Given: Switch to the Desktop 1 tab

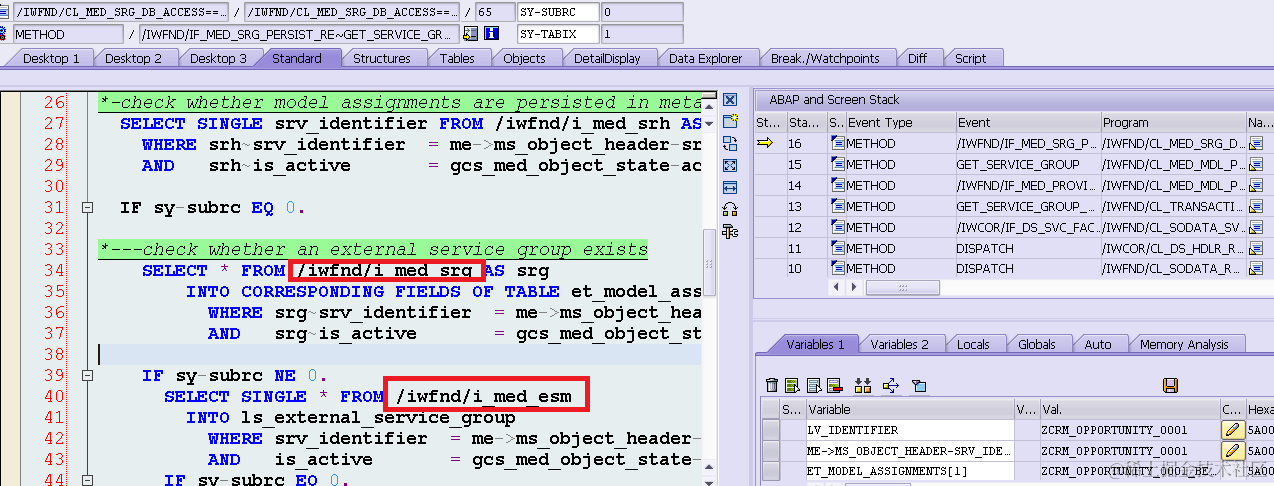Looking at the screenshot, I should (x=51, y=58).
